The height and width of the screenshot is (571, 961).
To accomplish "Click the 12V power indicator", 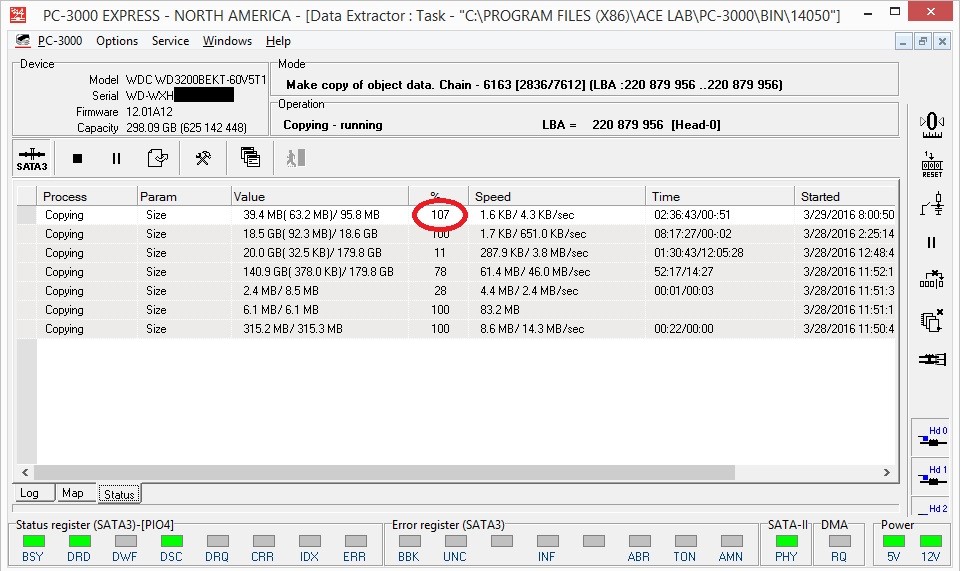I will pyautogui.click(x=930, y=541).
